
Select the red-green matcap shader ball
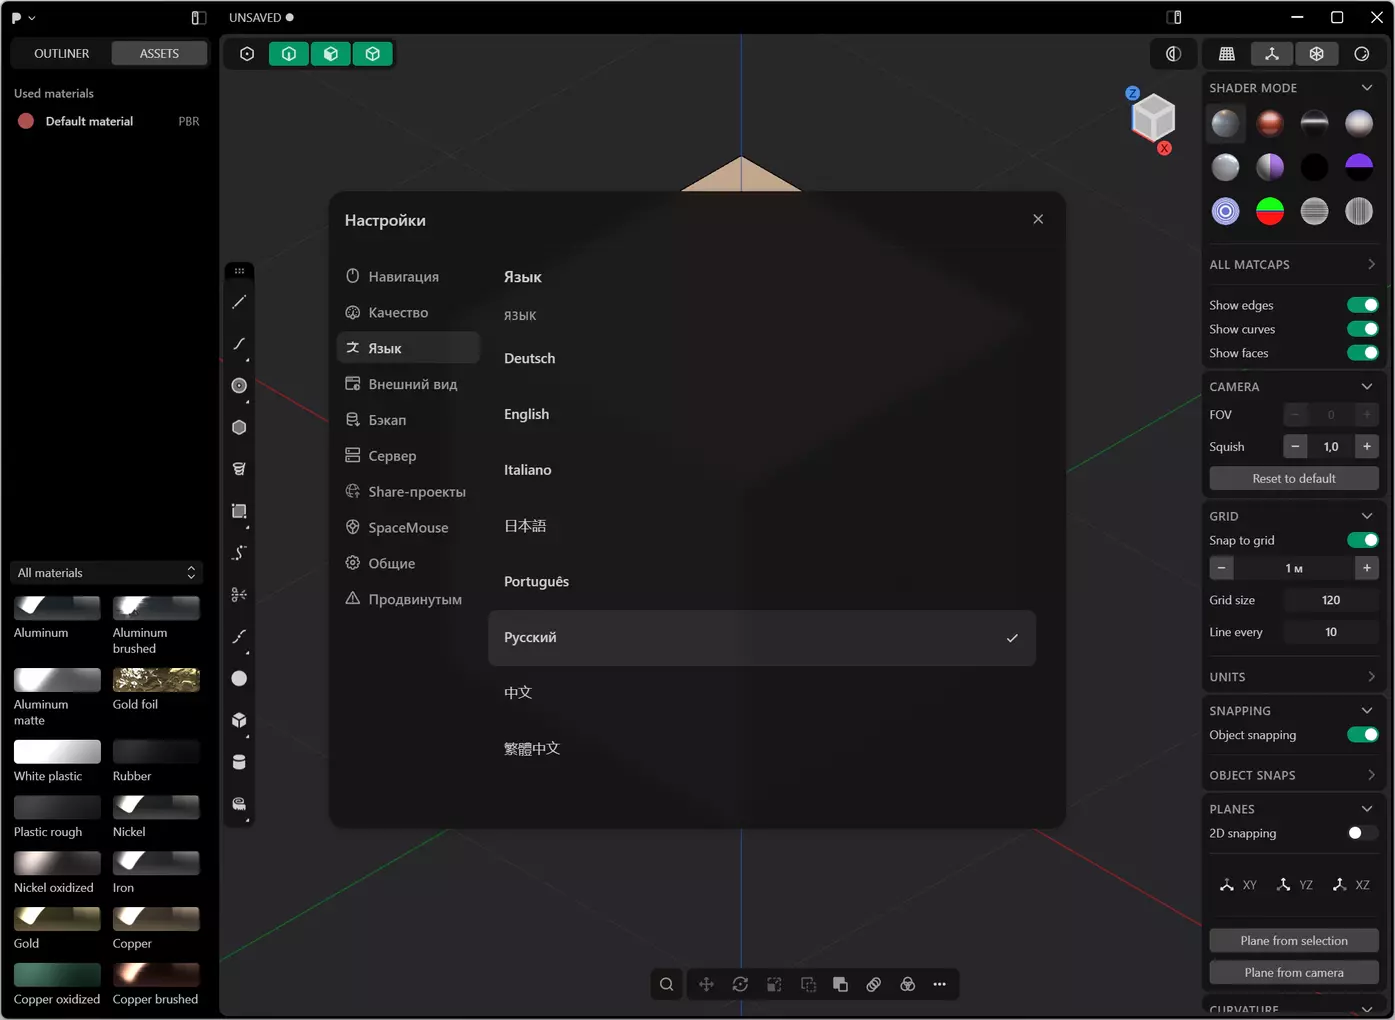click(x=1270, y=211)
